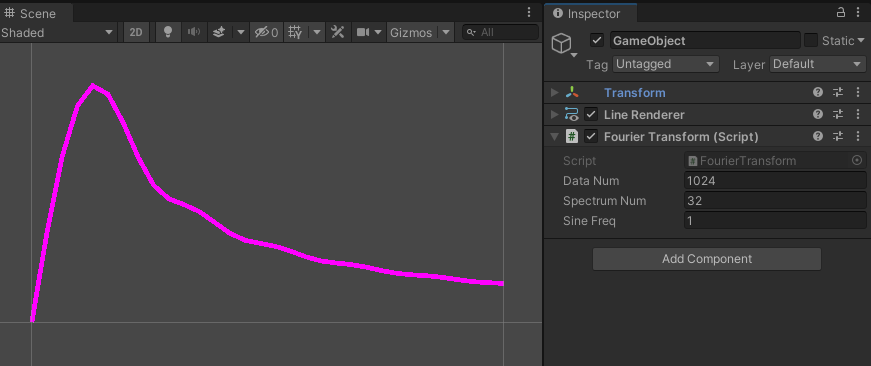This screenshot has height=366, width=871.
Task: Open Fourier Transform presets icon
Action: [838, 136]
